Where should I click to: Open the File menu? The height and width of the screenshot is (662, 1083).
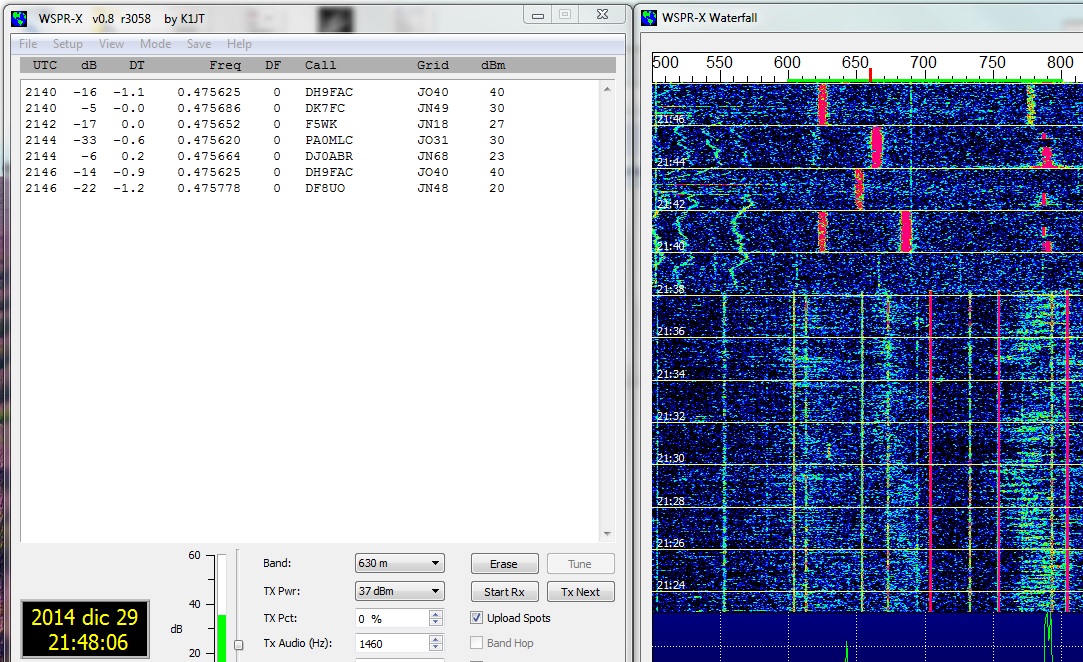click(x=28, y=44)
